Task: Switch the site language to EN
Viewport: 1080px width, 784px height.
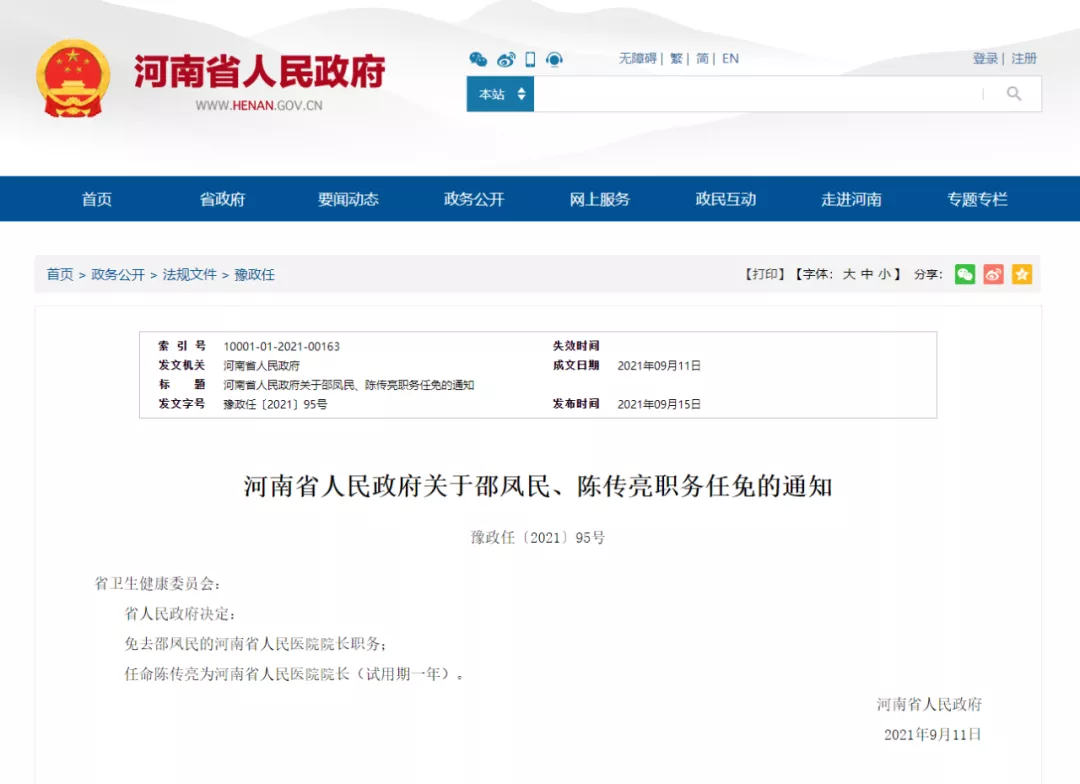Action: tap(729, 59)
